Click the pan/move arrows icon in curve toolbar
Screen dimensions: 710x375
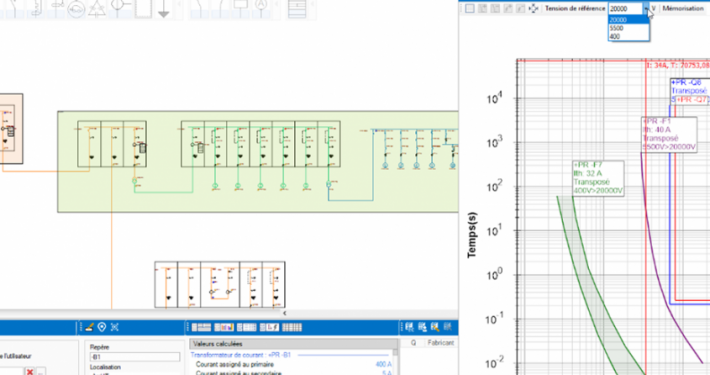click(533, 9)
